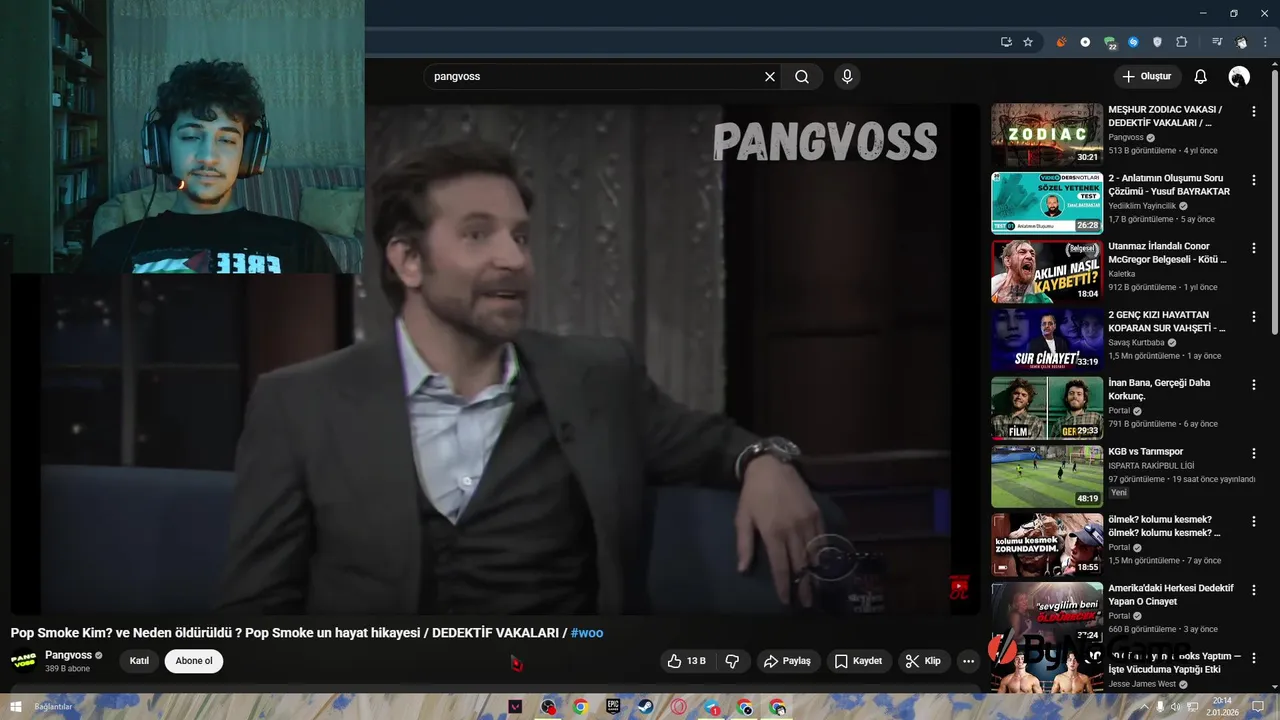
Task: Open the chat extension with badge 22
Action: tap(1110, 43)
